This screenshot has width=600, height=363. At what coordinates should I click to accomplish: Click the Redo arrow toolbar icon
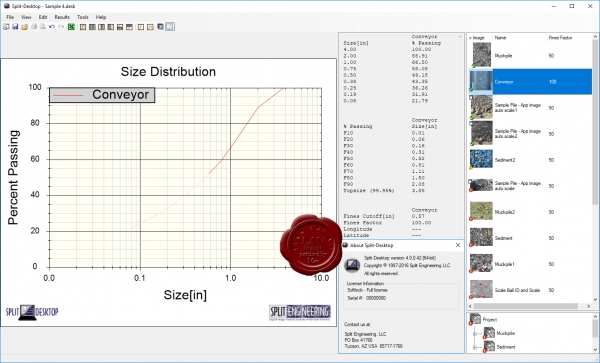[61, 27]
